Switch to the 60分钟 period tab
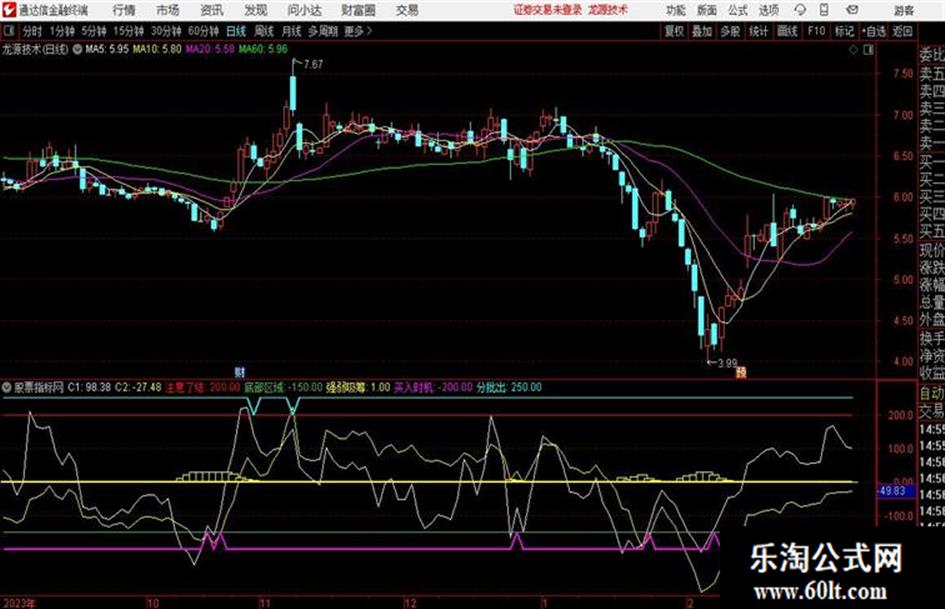The image size is (945, 609). (203, 31)
